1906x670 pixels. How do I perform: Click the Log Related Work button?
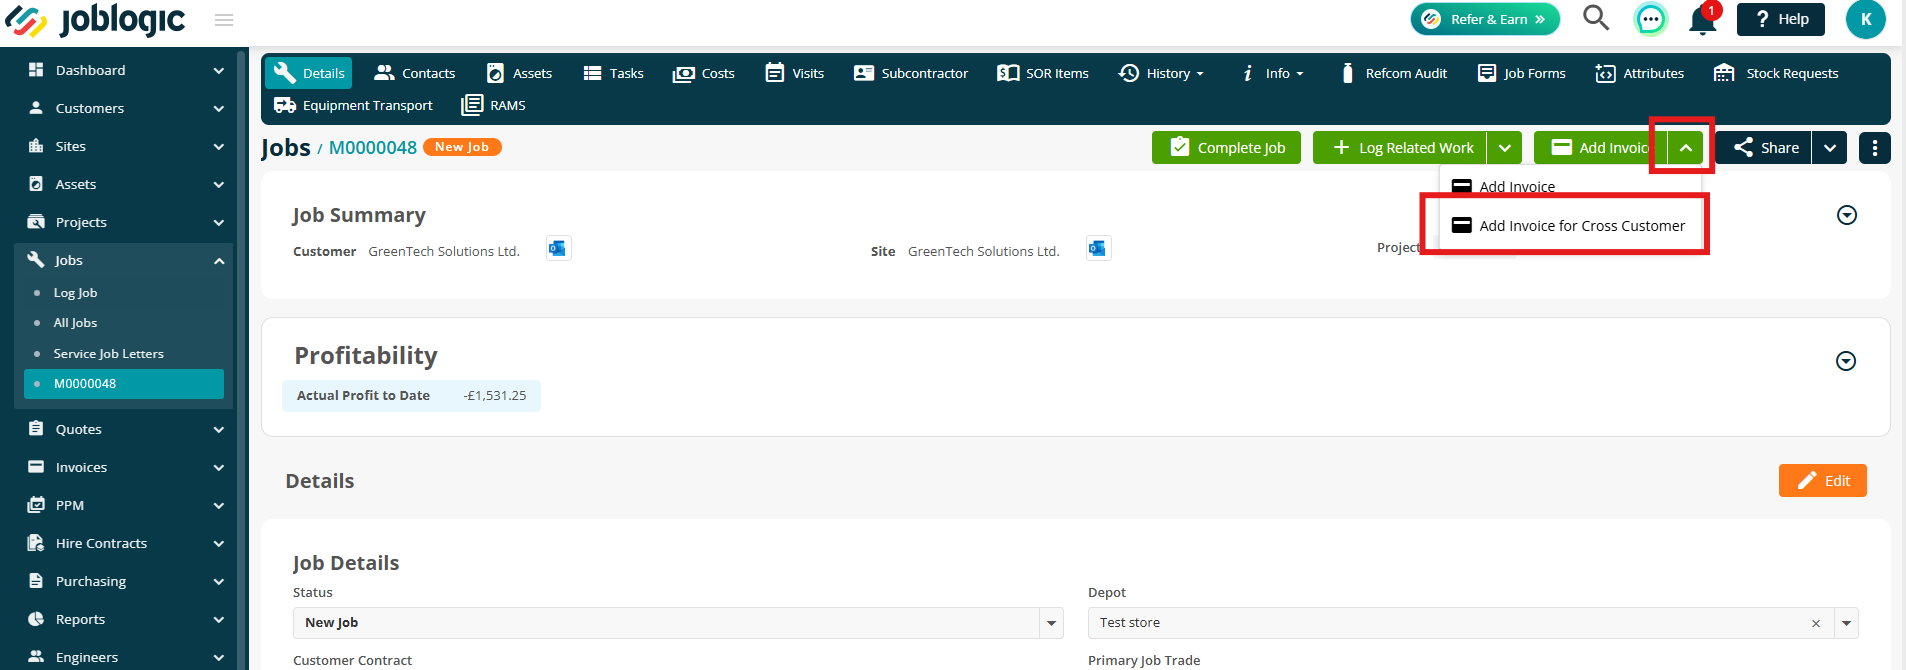tap(1400, 148)
